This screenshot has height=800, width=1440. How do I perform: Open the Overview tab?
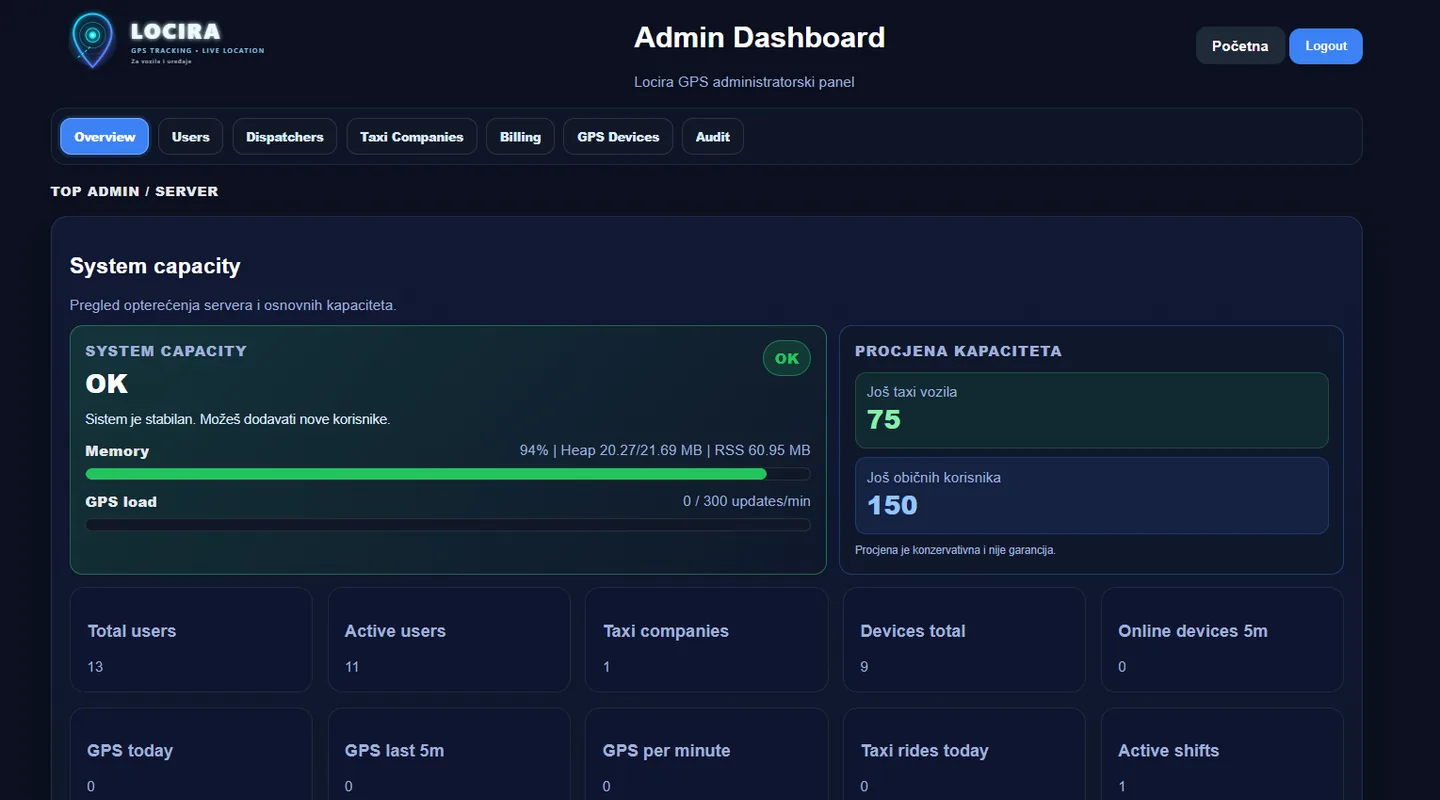tap(105, 137)
